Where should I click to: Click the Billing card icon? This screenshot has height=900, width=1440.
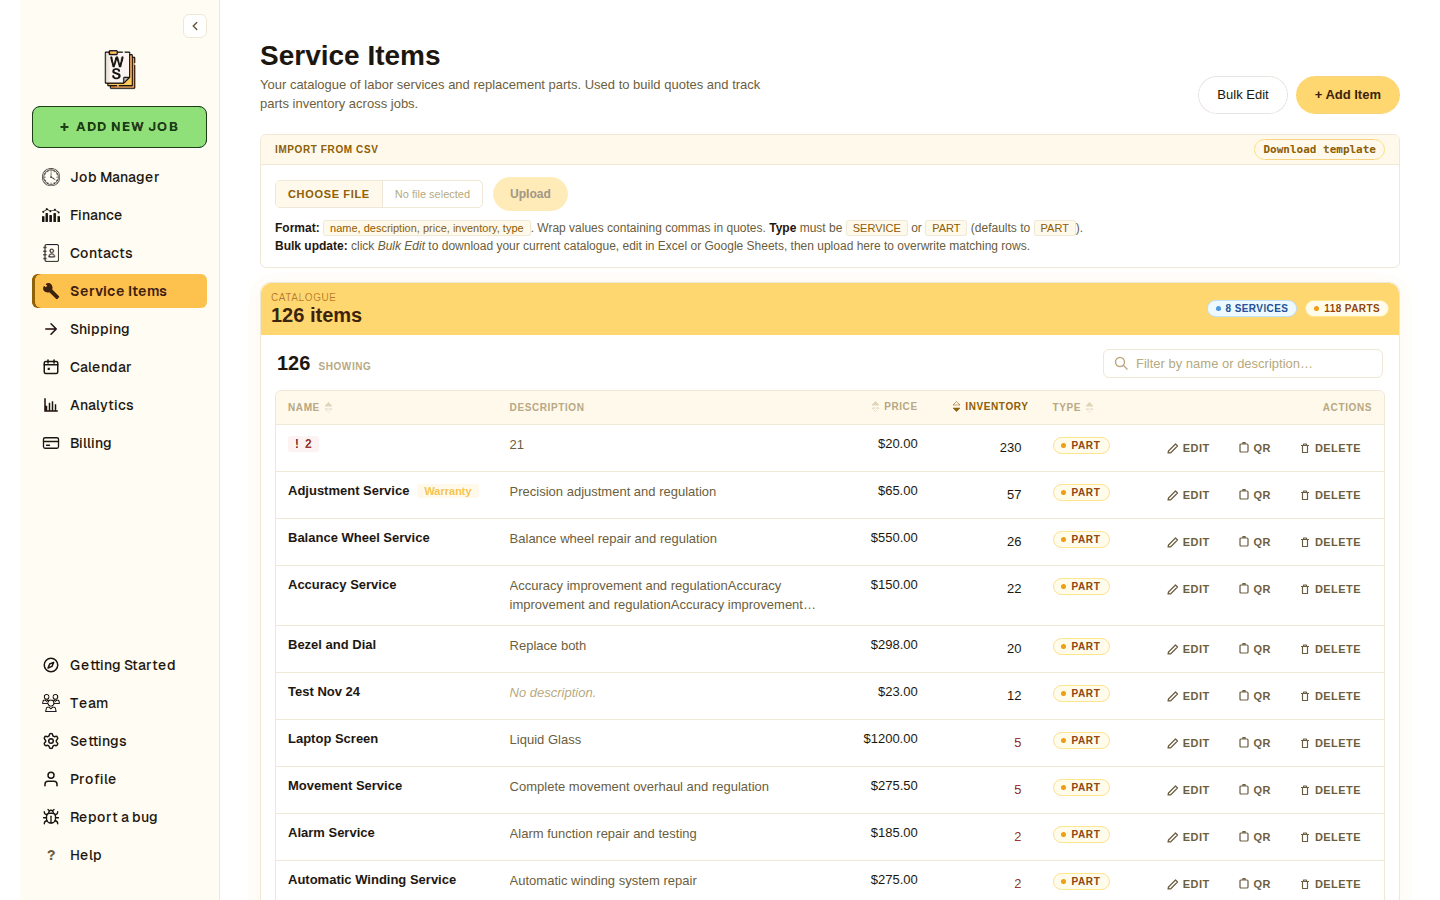click(51, 443)
